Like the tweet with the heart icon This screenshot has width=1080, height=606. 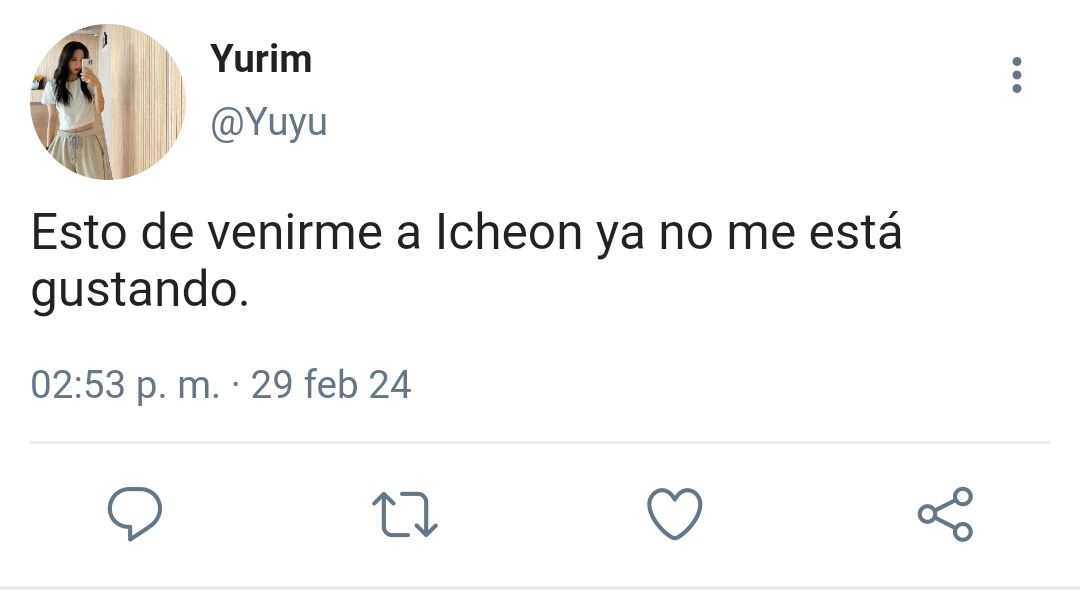(675, 514)
